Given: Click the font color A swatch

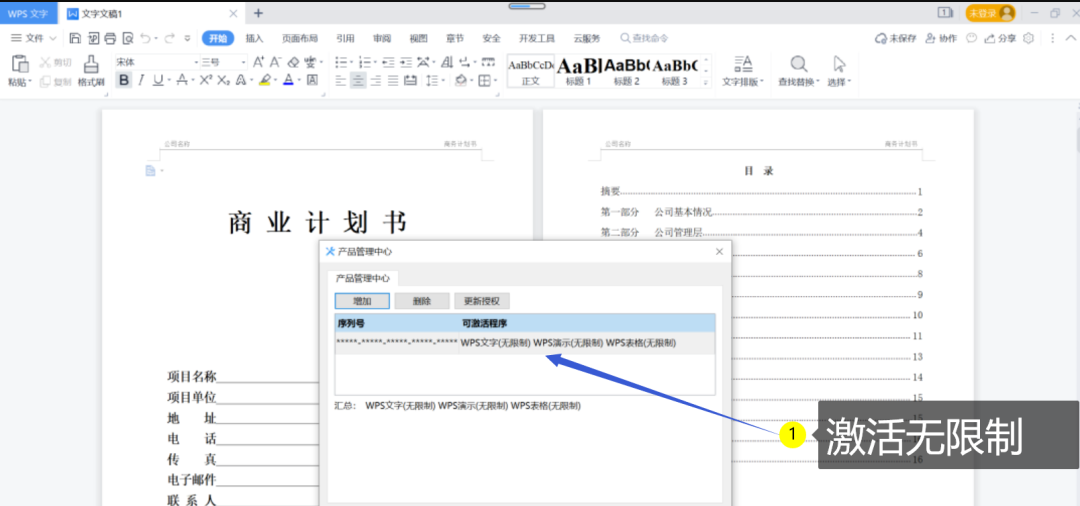Looking at the screenshot, I should [289, 81].
